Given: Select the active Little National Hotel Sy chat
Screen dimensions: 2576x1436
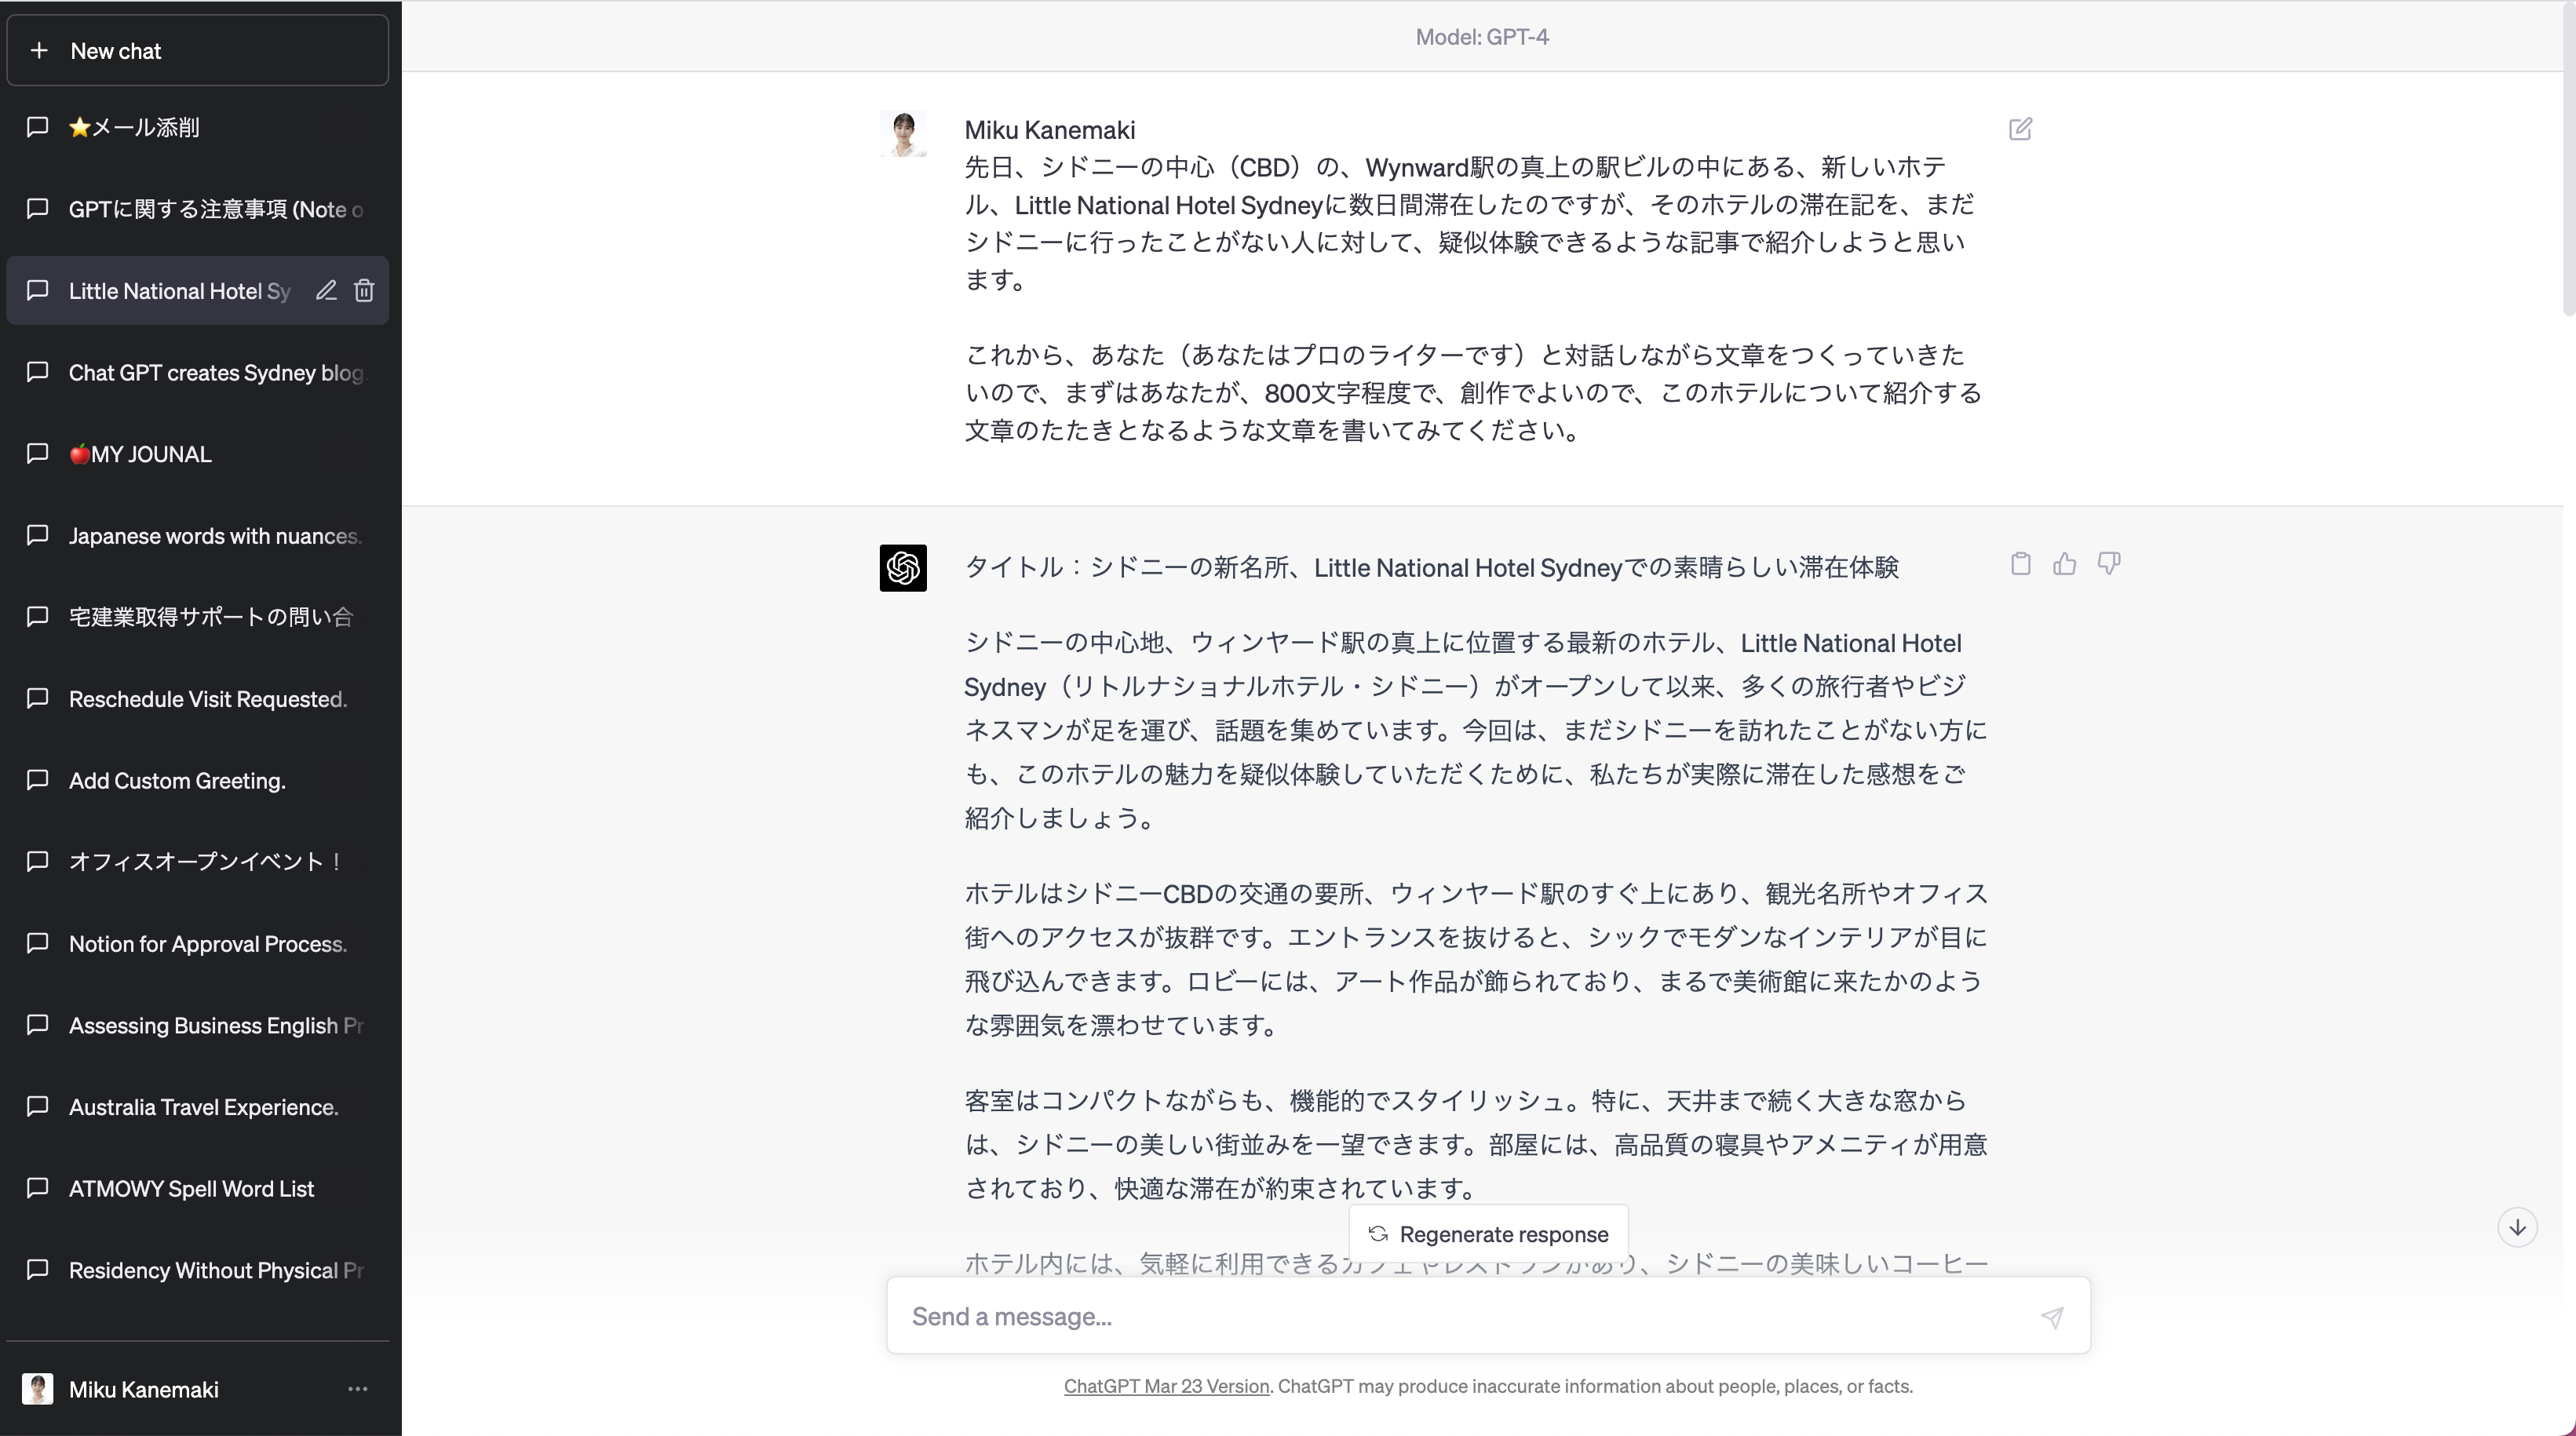Looking at the screenshot, I should pos(197,291).
